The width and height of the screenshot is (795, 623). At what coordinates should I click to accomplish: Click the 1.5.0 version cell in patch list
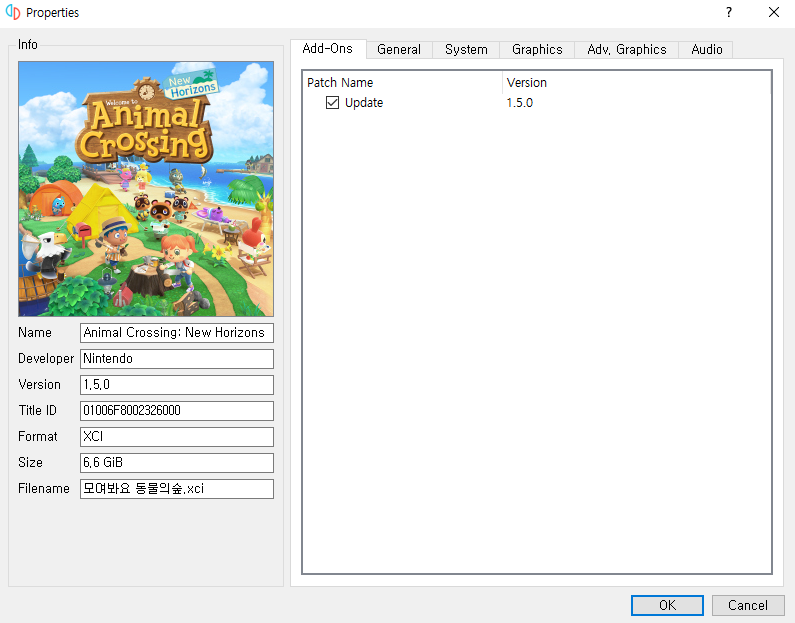[x=520, y=102]
